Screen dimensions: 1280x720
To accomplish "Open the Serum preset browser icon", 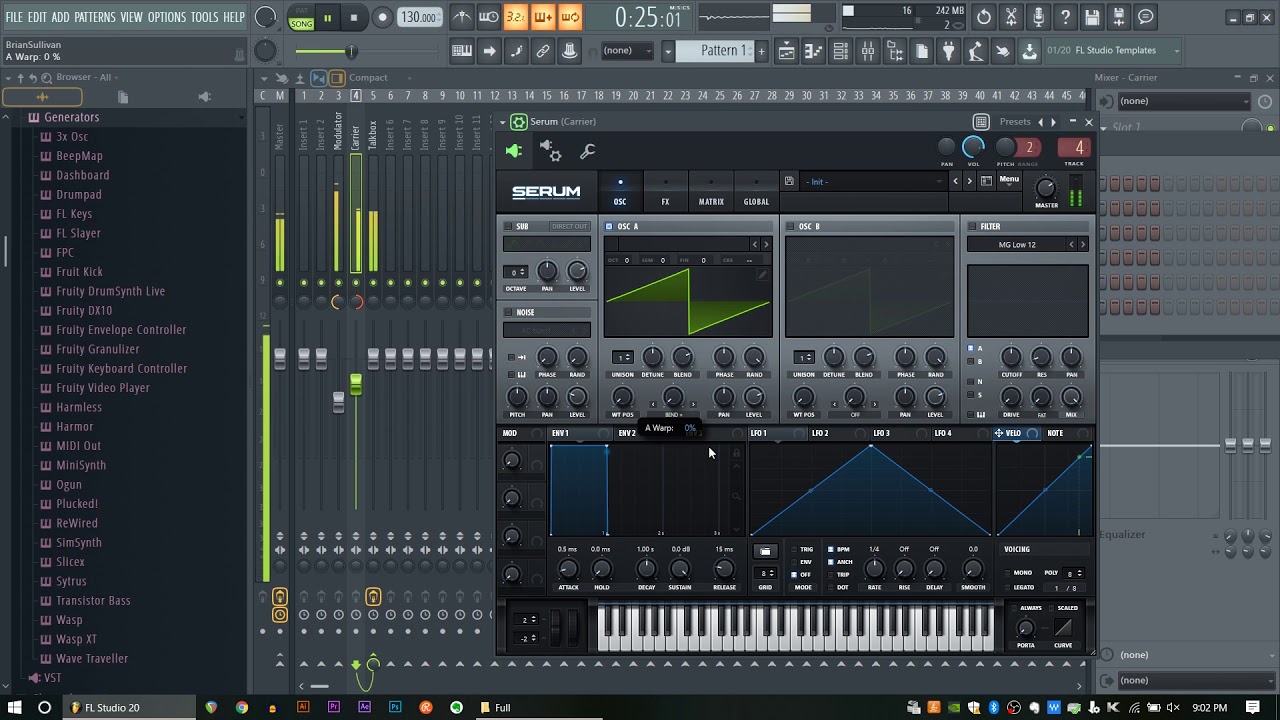I will (x=986, y=181).
